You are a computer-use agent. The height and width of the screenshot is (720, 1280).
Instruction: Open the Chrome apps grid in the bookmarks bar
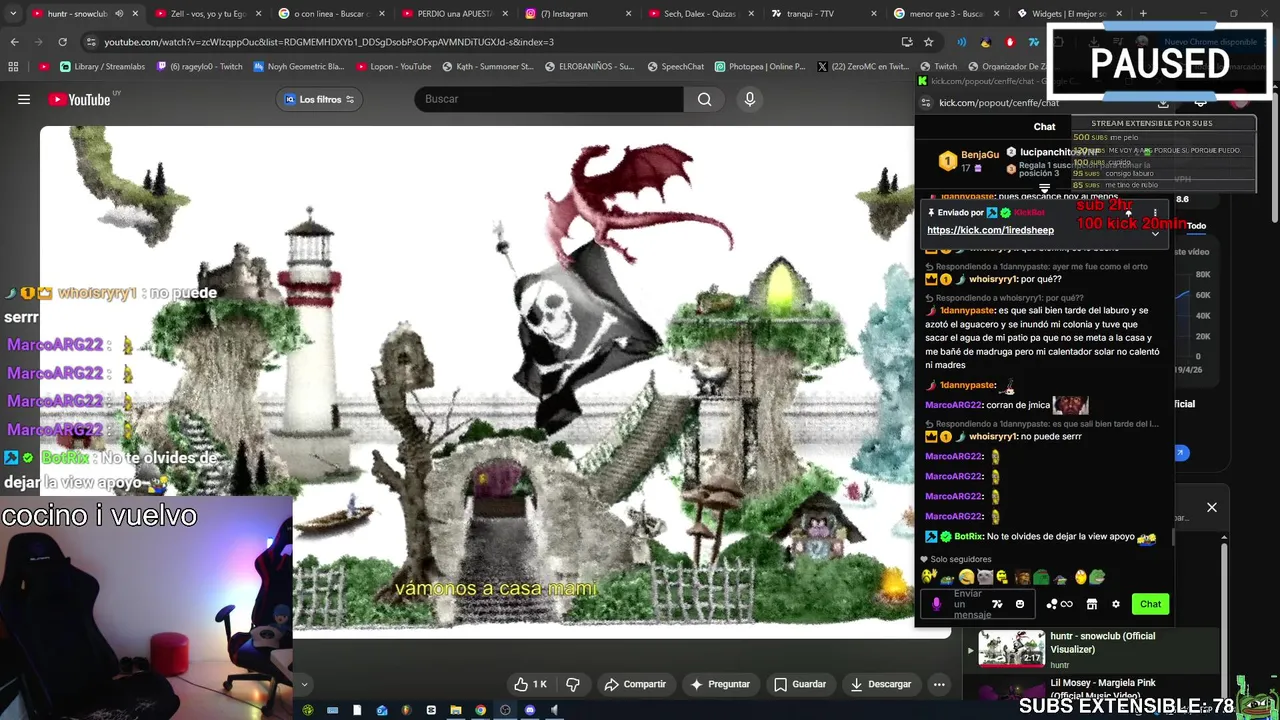pos(13,67)
